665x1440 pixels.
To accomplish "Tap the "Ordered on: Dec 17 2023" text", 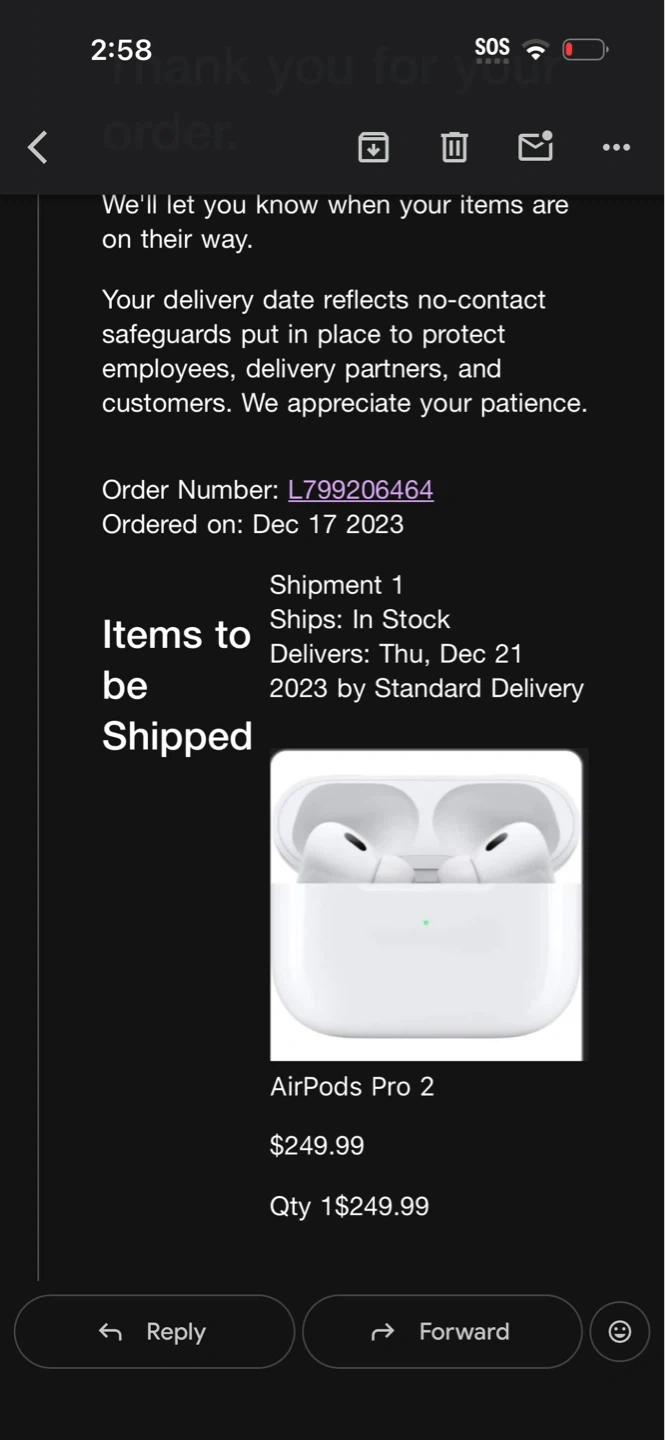I will coord(253,524).
